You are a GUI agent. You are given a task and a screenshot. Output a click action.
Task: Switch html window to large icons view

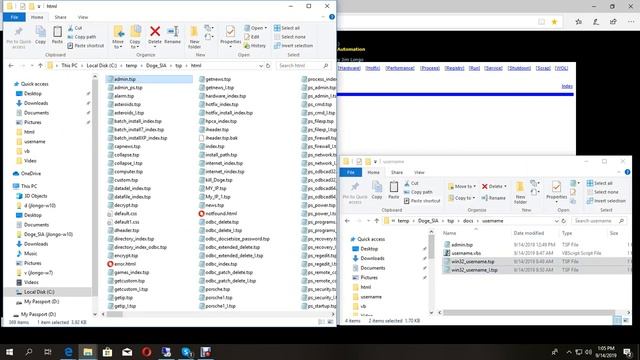[x=330, y=322]
